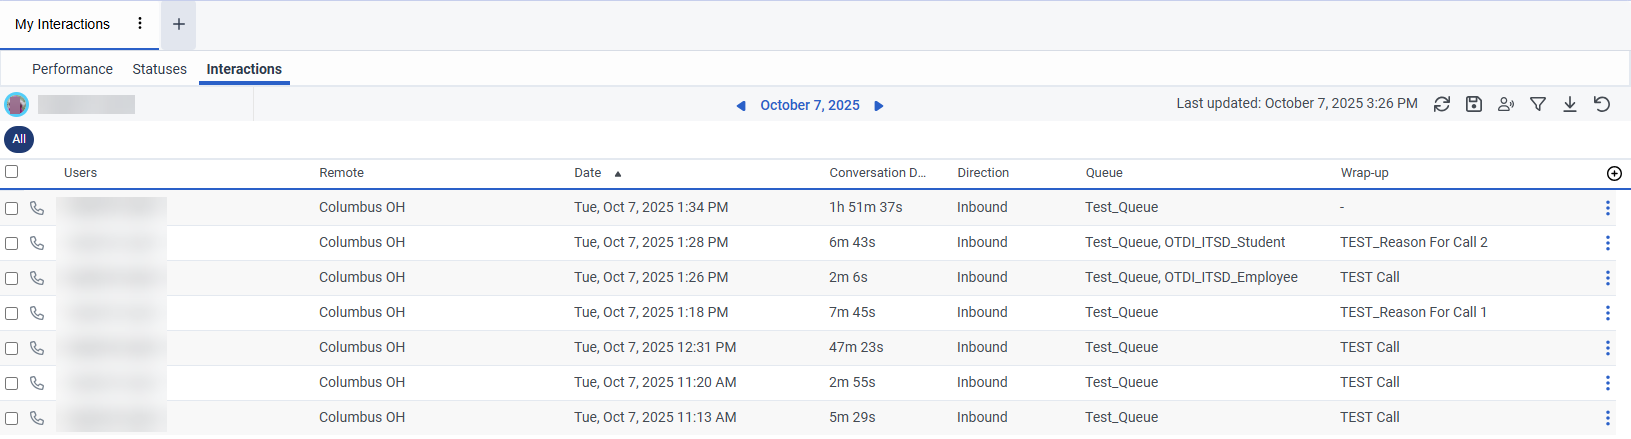This screenshot has height=439, width=1631.
Task: Click the reset view icon
Action: 1602,104
